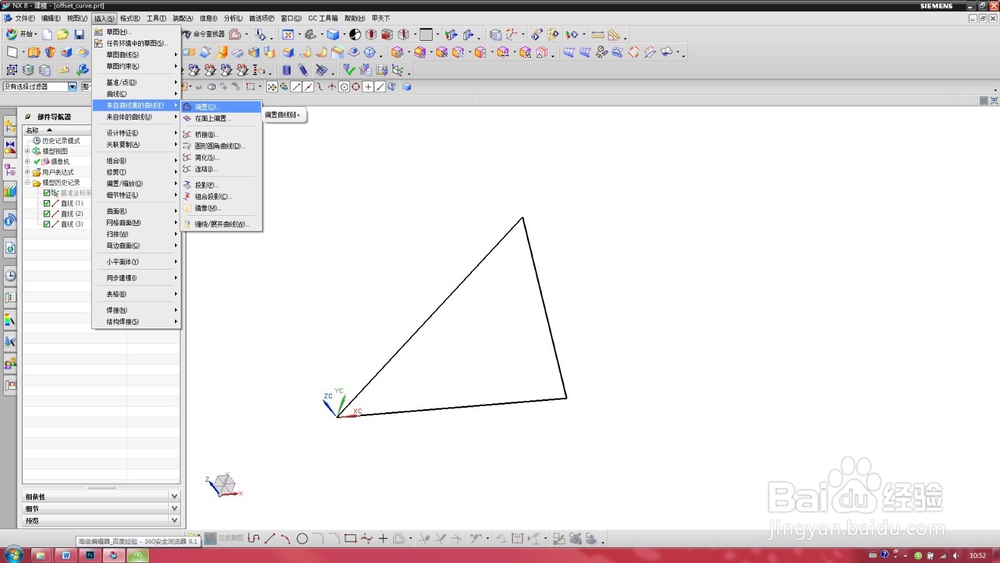Click the 开始 Start button in toolbar
This screenshot has height=563, width=1000.
[21, 34]
